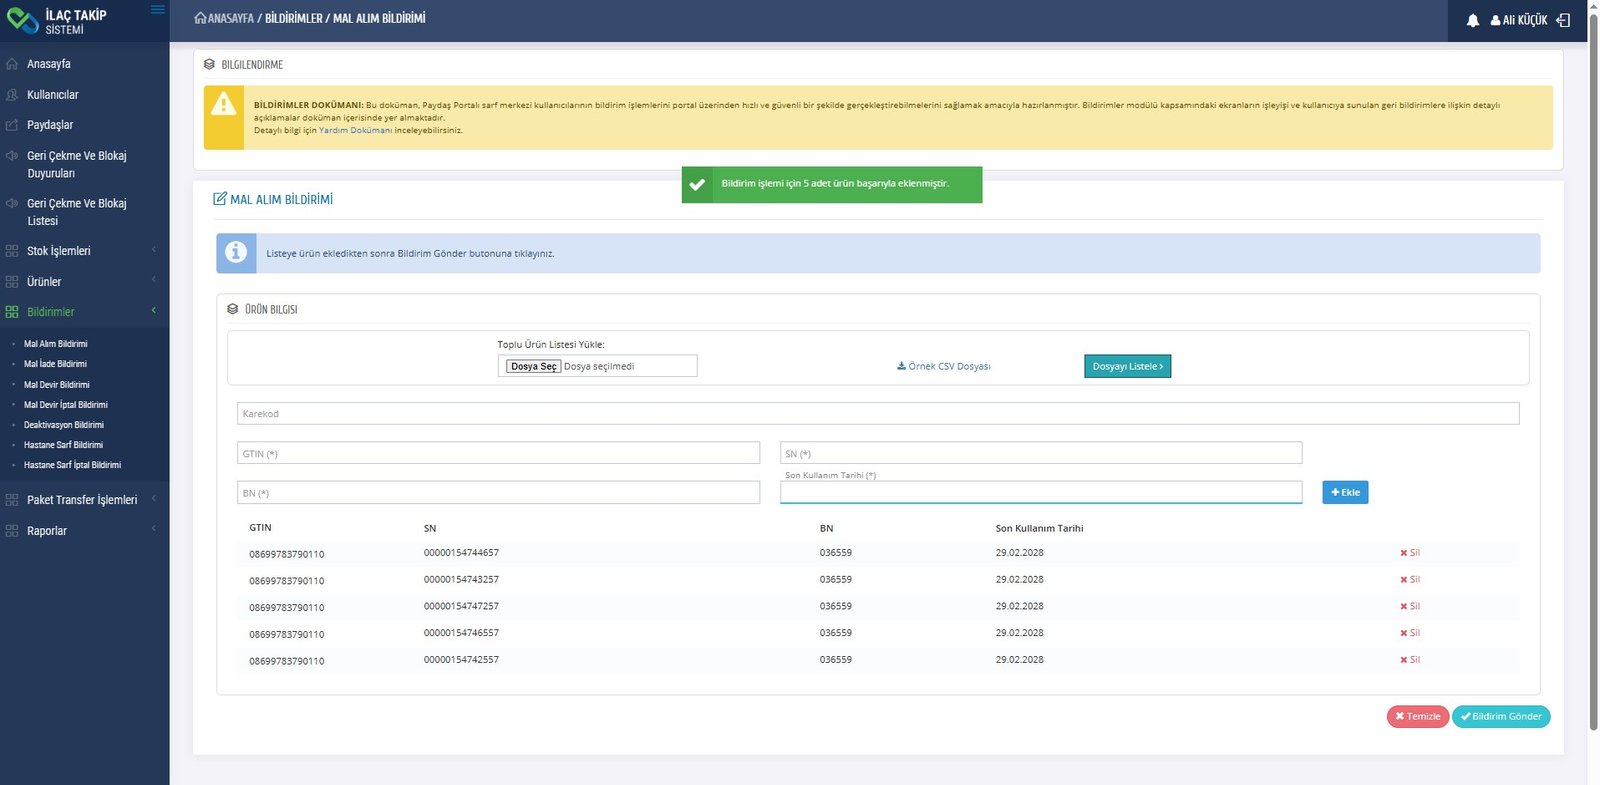Open Hastane Sarf Bildirimi submenu item
This screenshot has height=785, width=1600.
[63, 445]
